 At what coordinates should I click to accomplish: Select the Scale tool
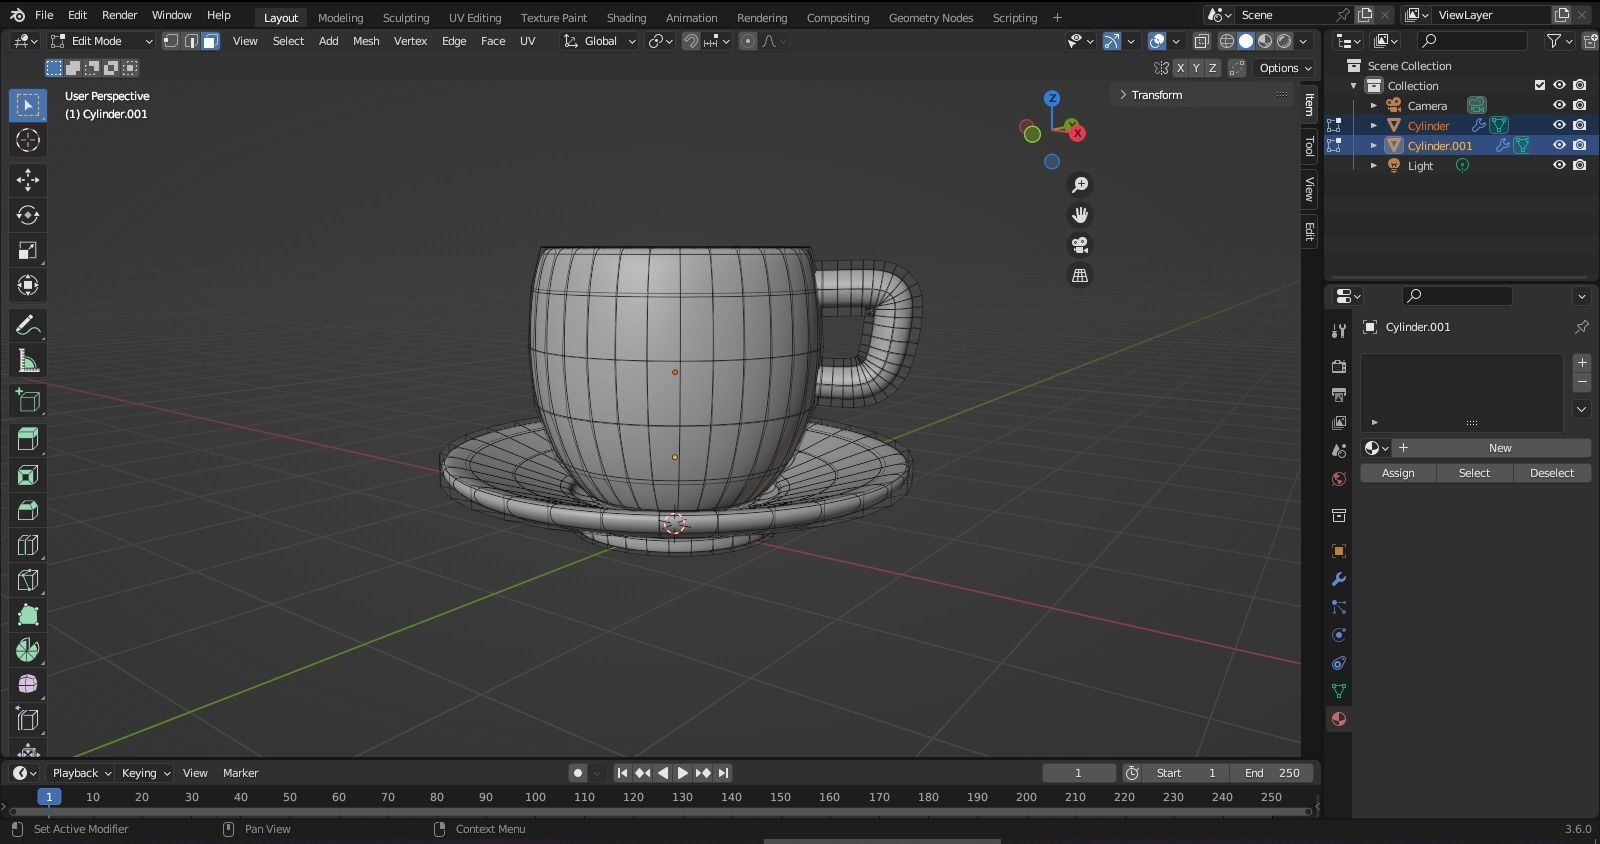(28, 250)
